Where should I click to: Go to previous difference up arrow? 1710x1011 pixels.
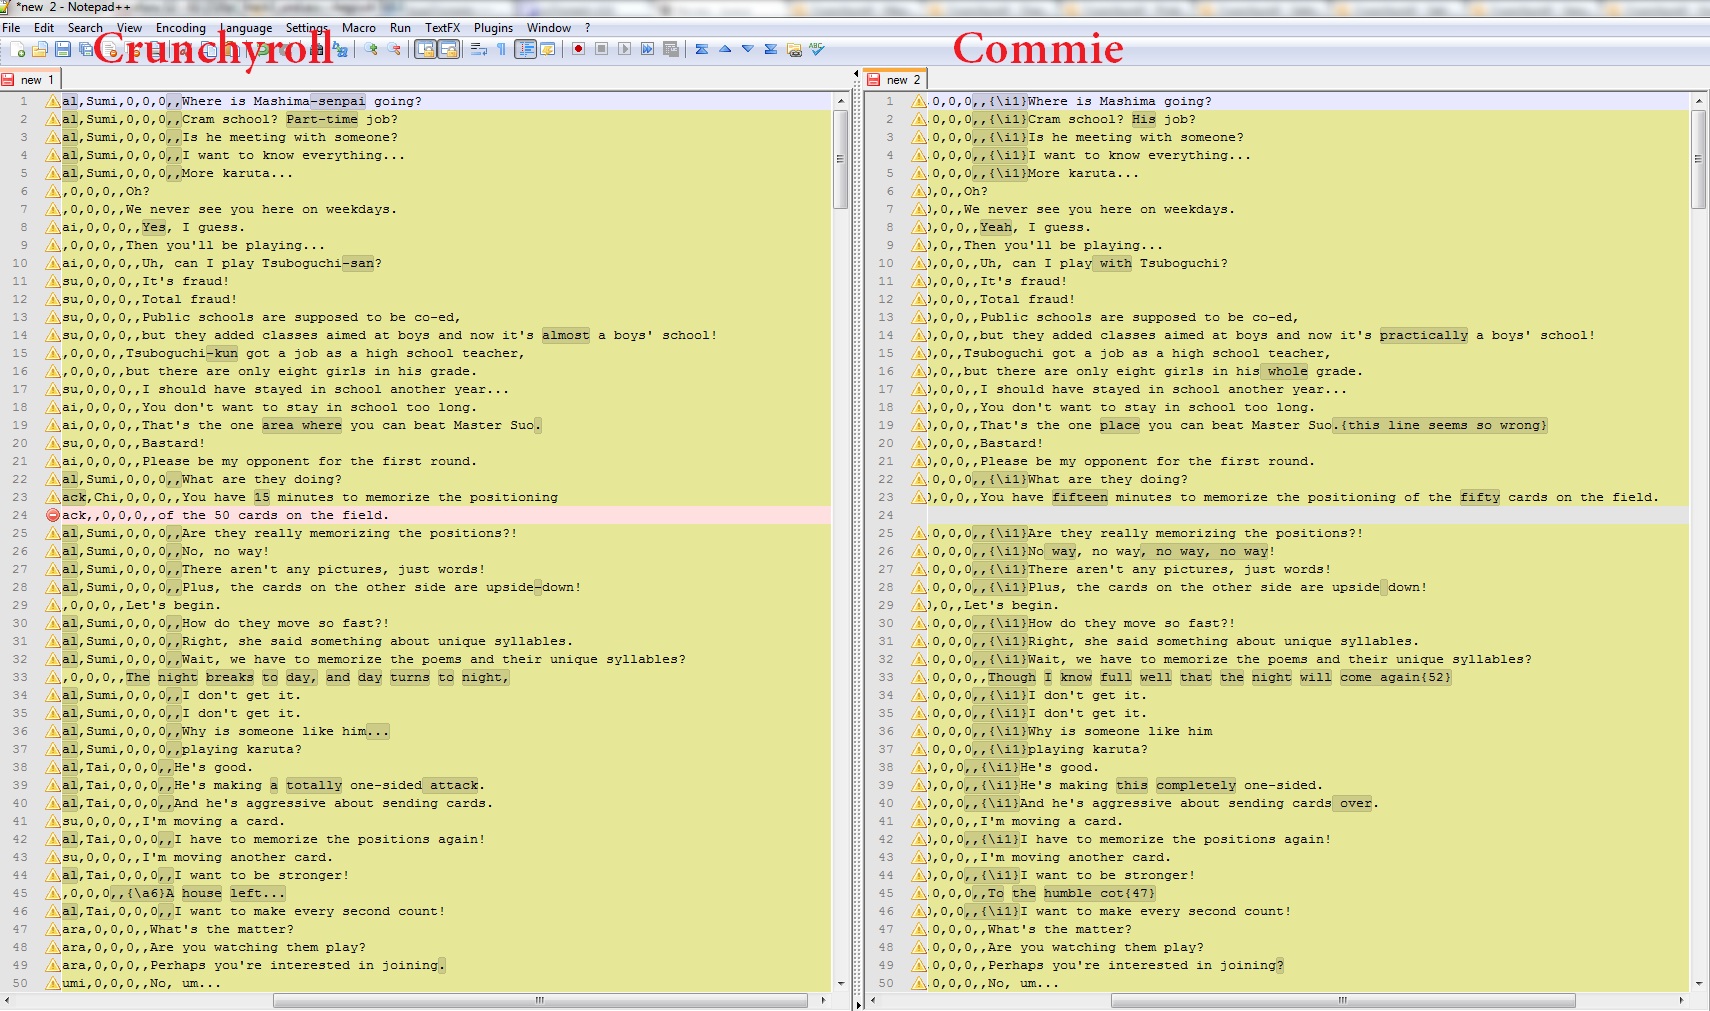(724, 49)
